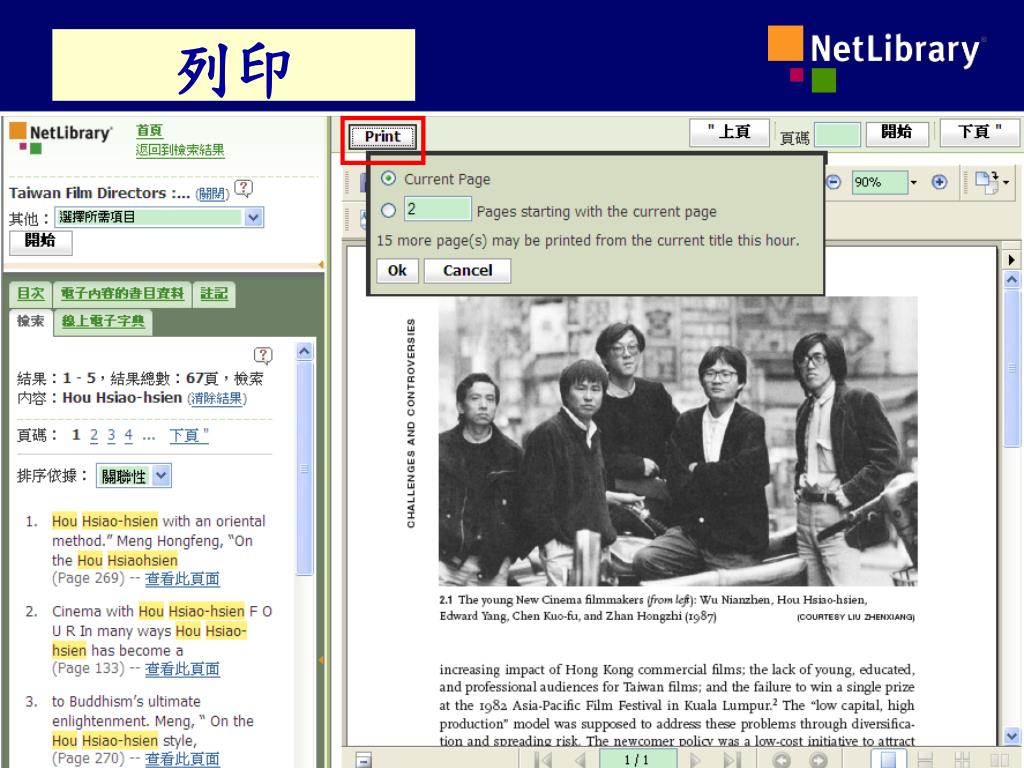This screenshot has width=1024, height=768.
Task: Open the 關聯性 sort dropdown
Action: pos(134,476)
